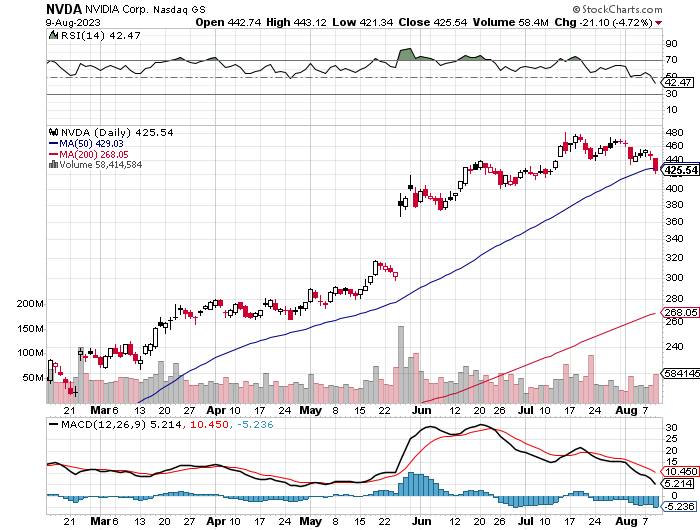Click the RSI(14) 42.47 label

pos(100,35)
